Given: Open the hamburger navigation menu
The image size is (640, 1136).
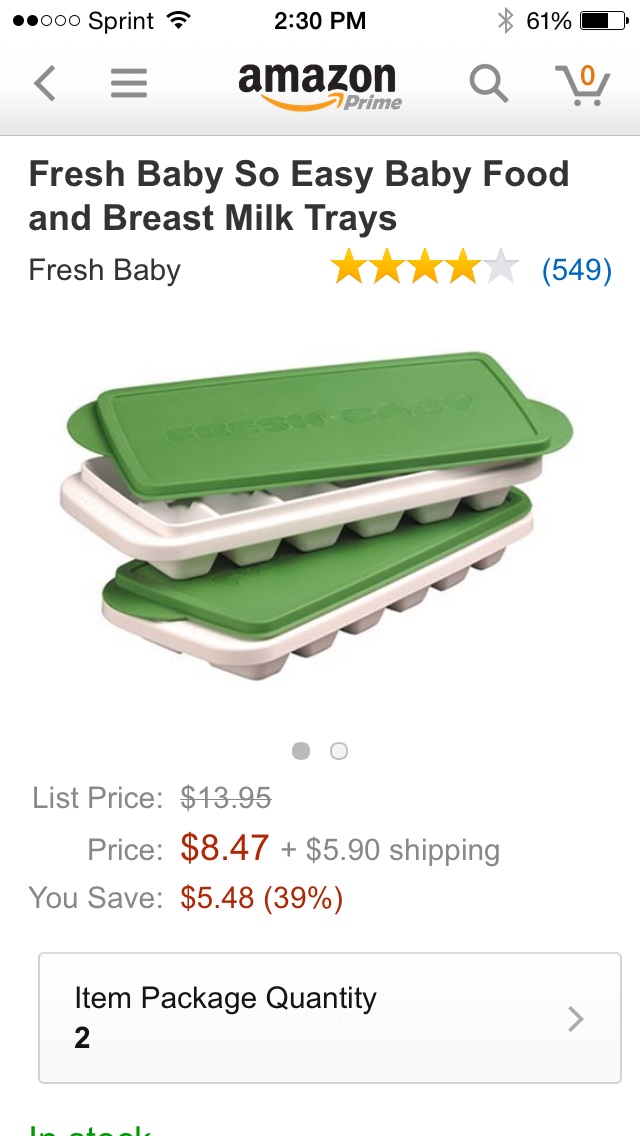Looking at the screenshot, I should pyautogui.click(x=129, y=83).
